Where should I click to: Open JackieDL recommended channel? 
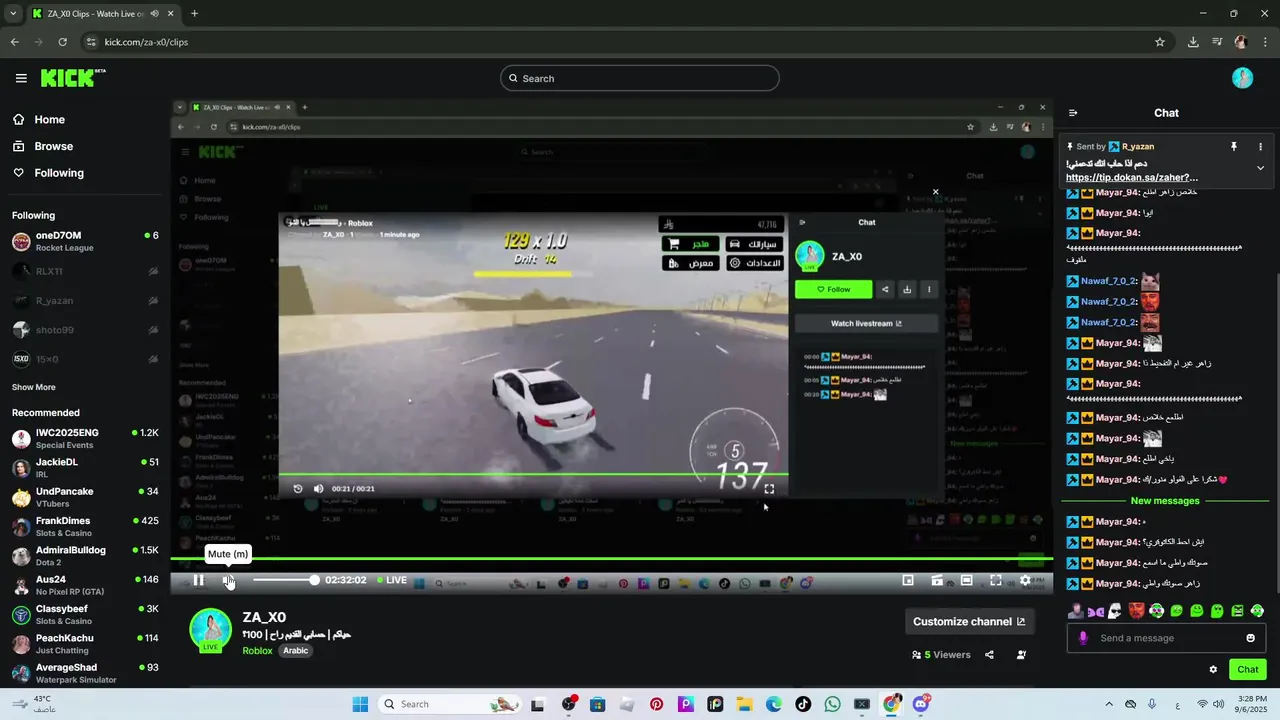(85, 467)
